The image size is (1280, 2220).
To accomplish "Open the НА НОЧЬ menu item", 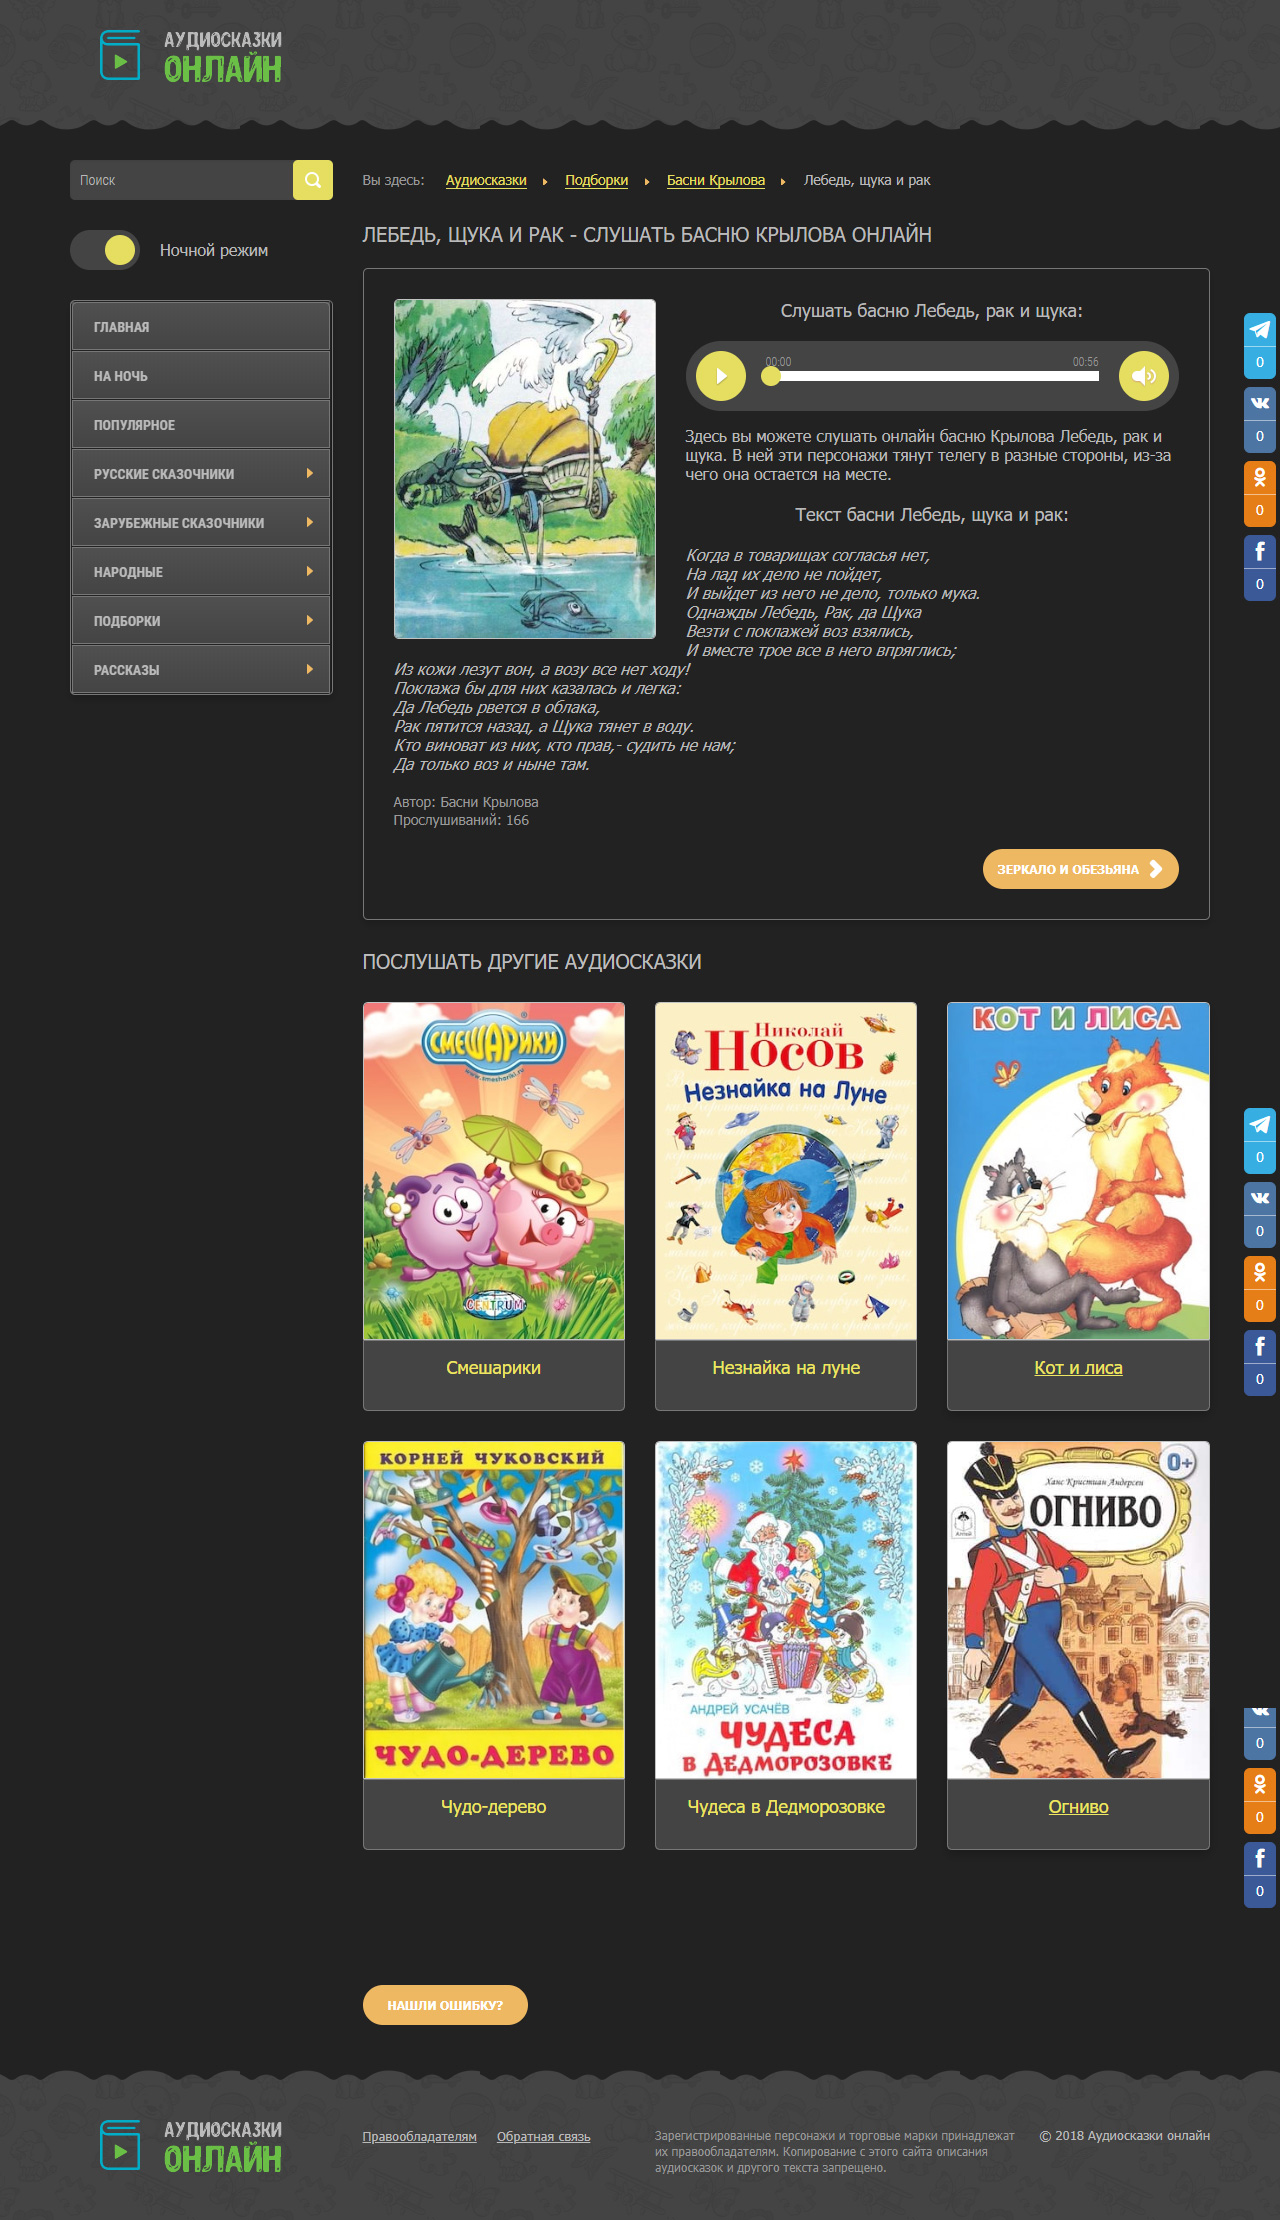I will (x=201, y=376).
